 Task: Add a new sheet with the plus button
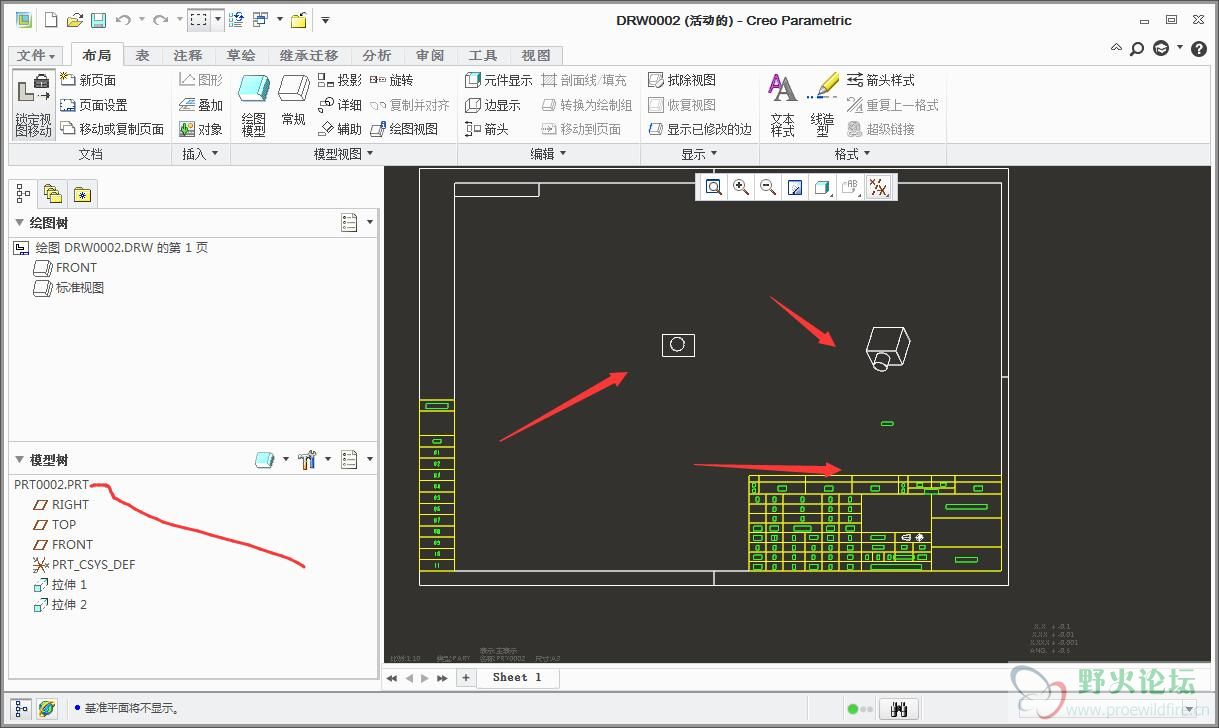click(x=465, y=677)
